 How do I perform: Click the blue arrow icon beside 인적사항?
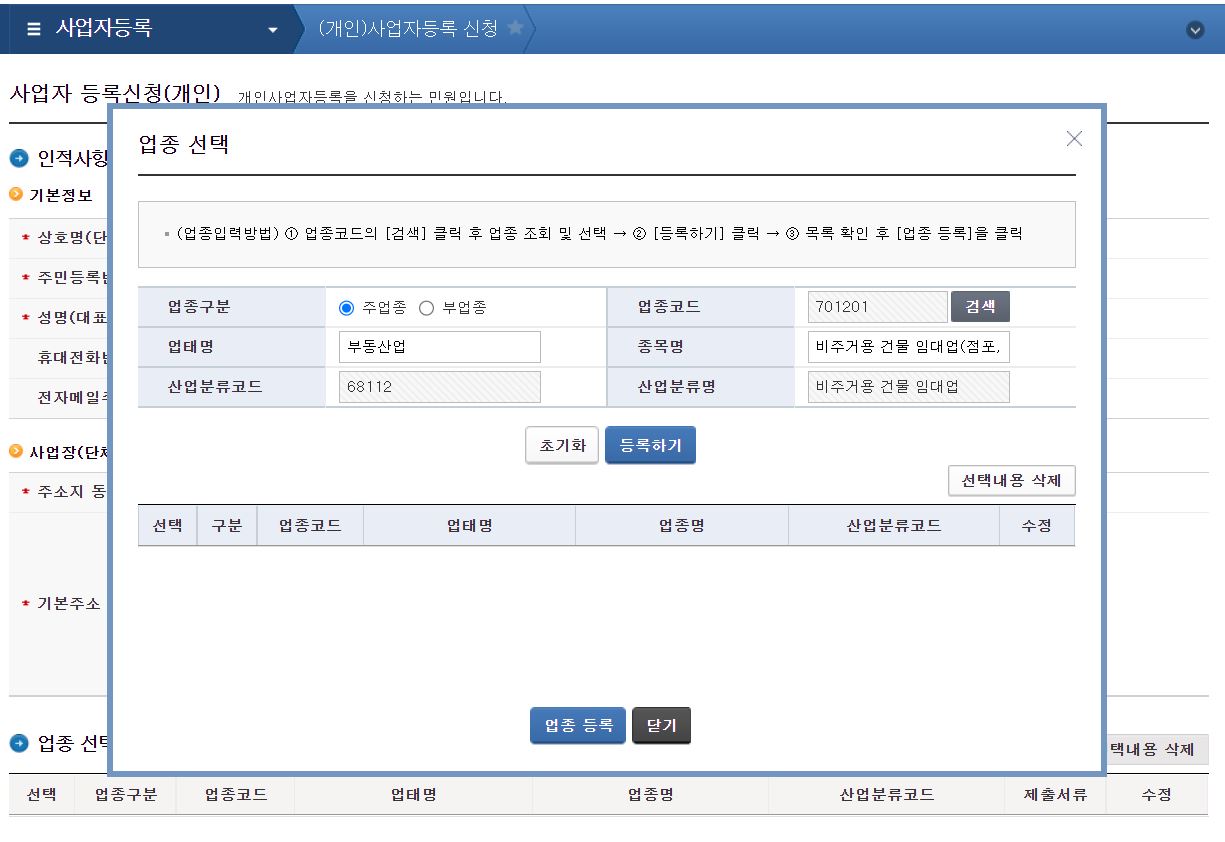pyautogui.click(x=19, y=158)
